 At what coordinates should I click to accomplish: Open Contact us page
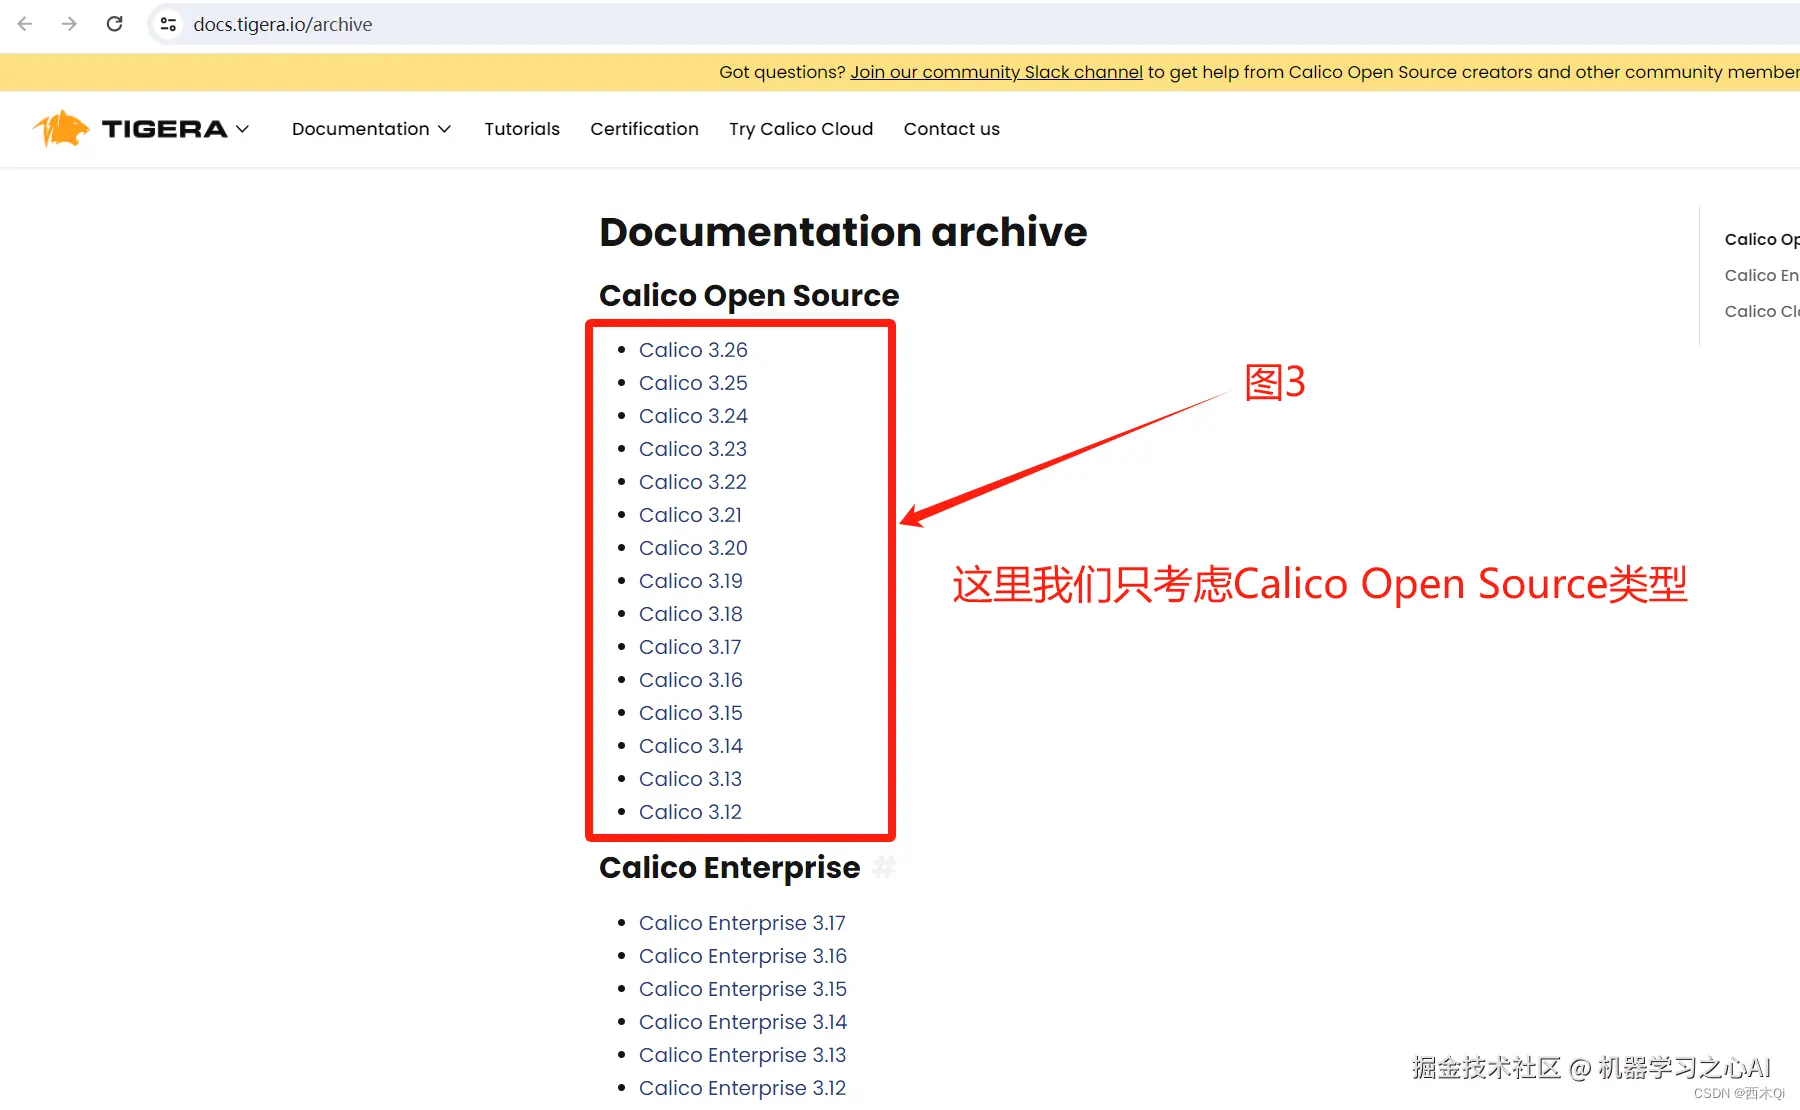pos(952,129)
